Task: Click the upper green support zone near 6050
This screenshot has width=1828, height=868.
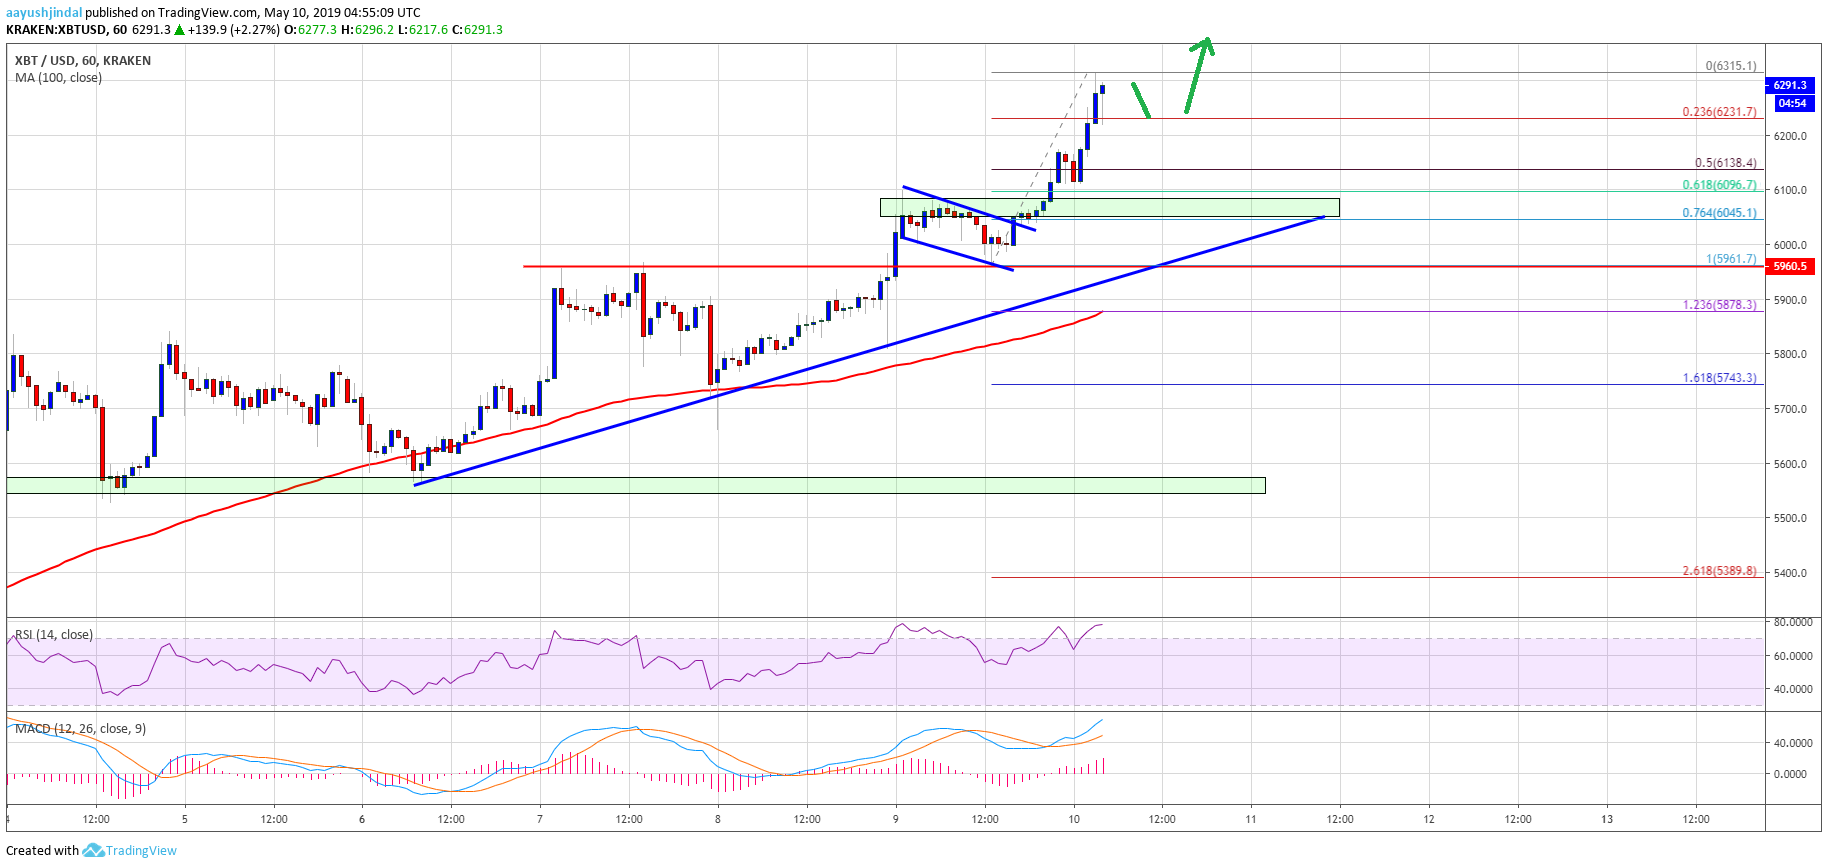Action: [x=1200, y=207]
